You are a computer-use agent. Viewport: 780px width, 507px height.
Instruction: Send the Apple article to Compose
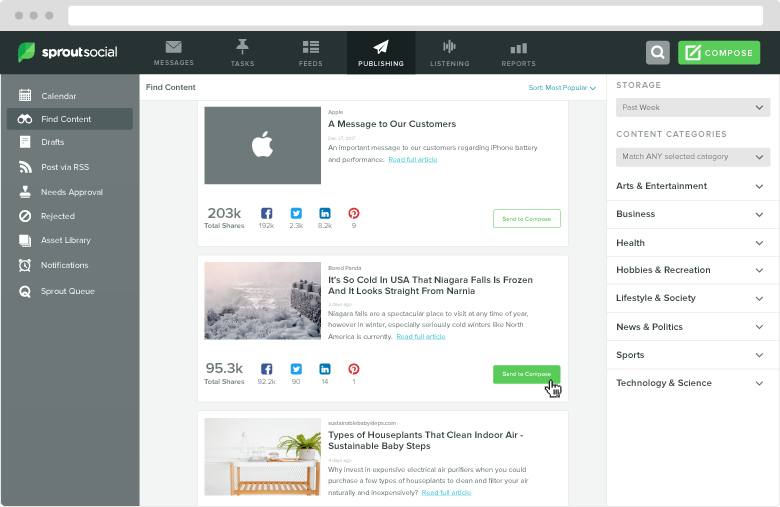click(526, 219)
